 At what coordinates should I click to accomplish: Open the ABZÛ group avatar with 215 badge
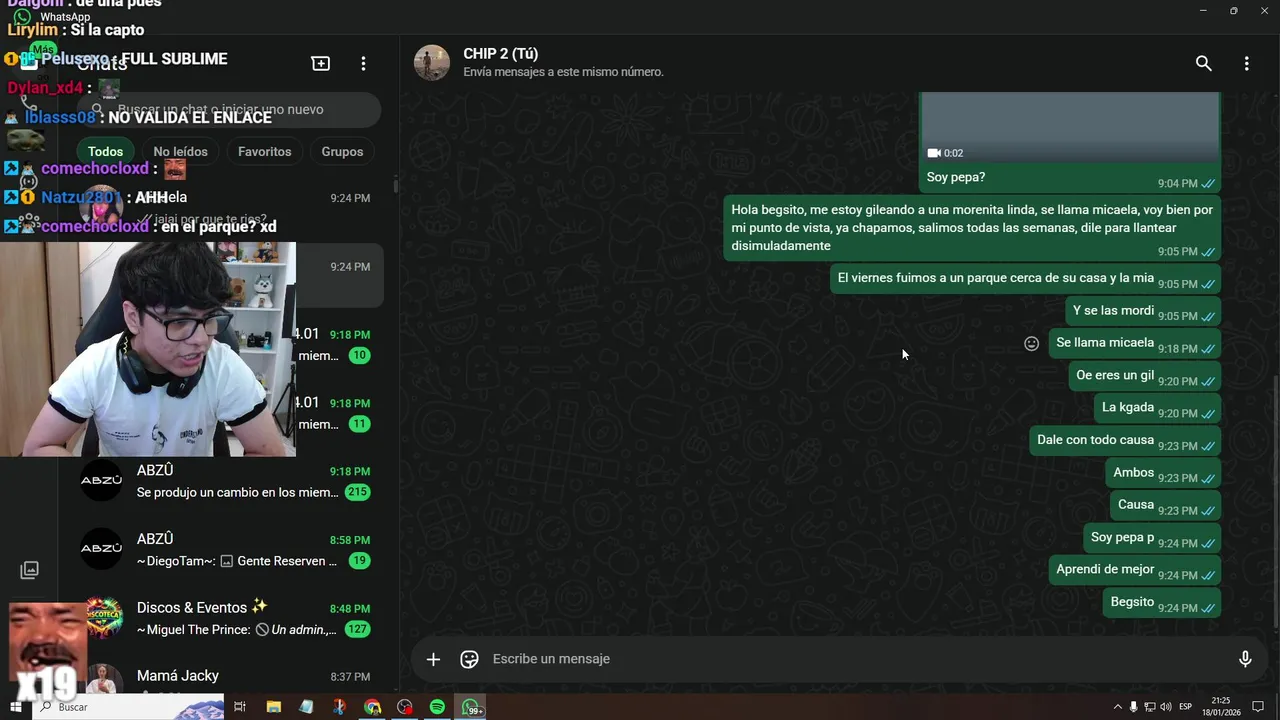[x=101, y=480]
